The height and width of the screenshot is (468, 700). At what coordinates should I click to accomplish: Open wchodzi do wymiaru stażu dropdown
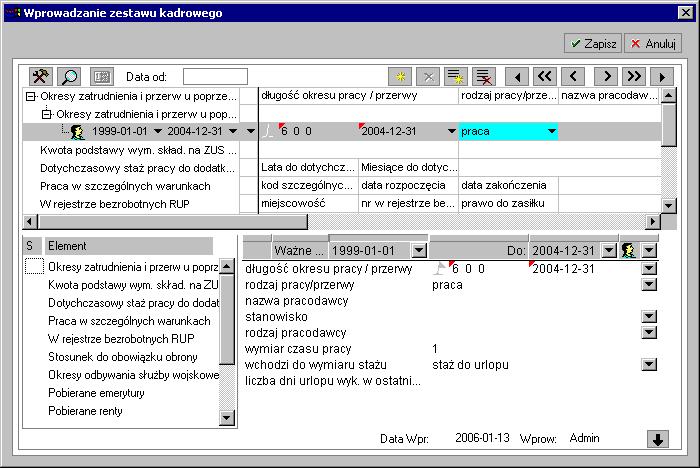tap(649, 365)
